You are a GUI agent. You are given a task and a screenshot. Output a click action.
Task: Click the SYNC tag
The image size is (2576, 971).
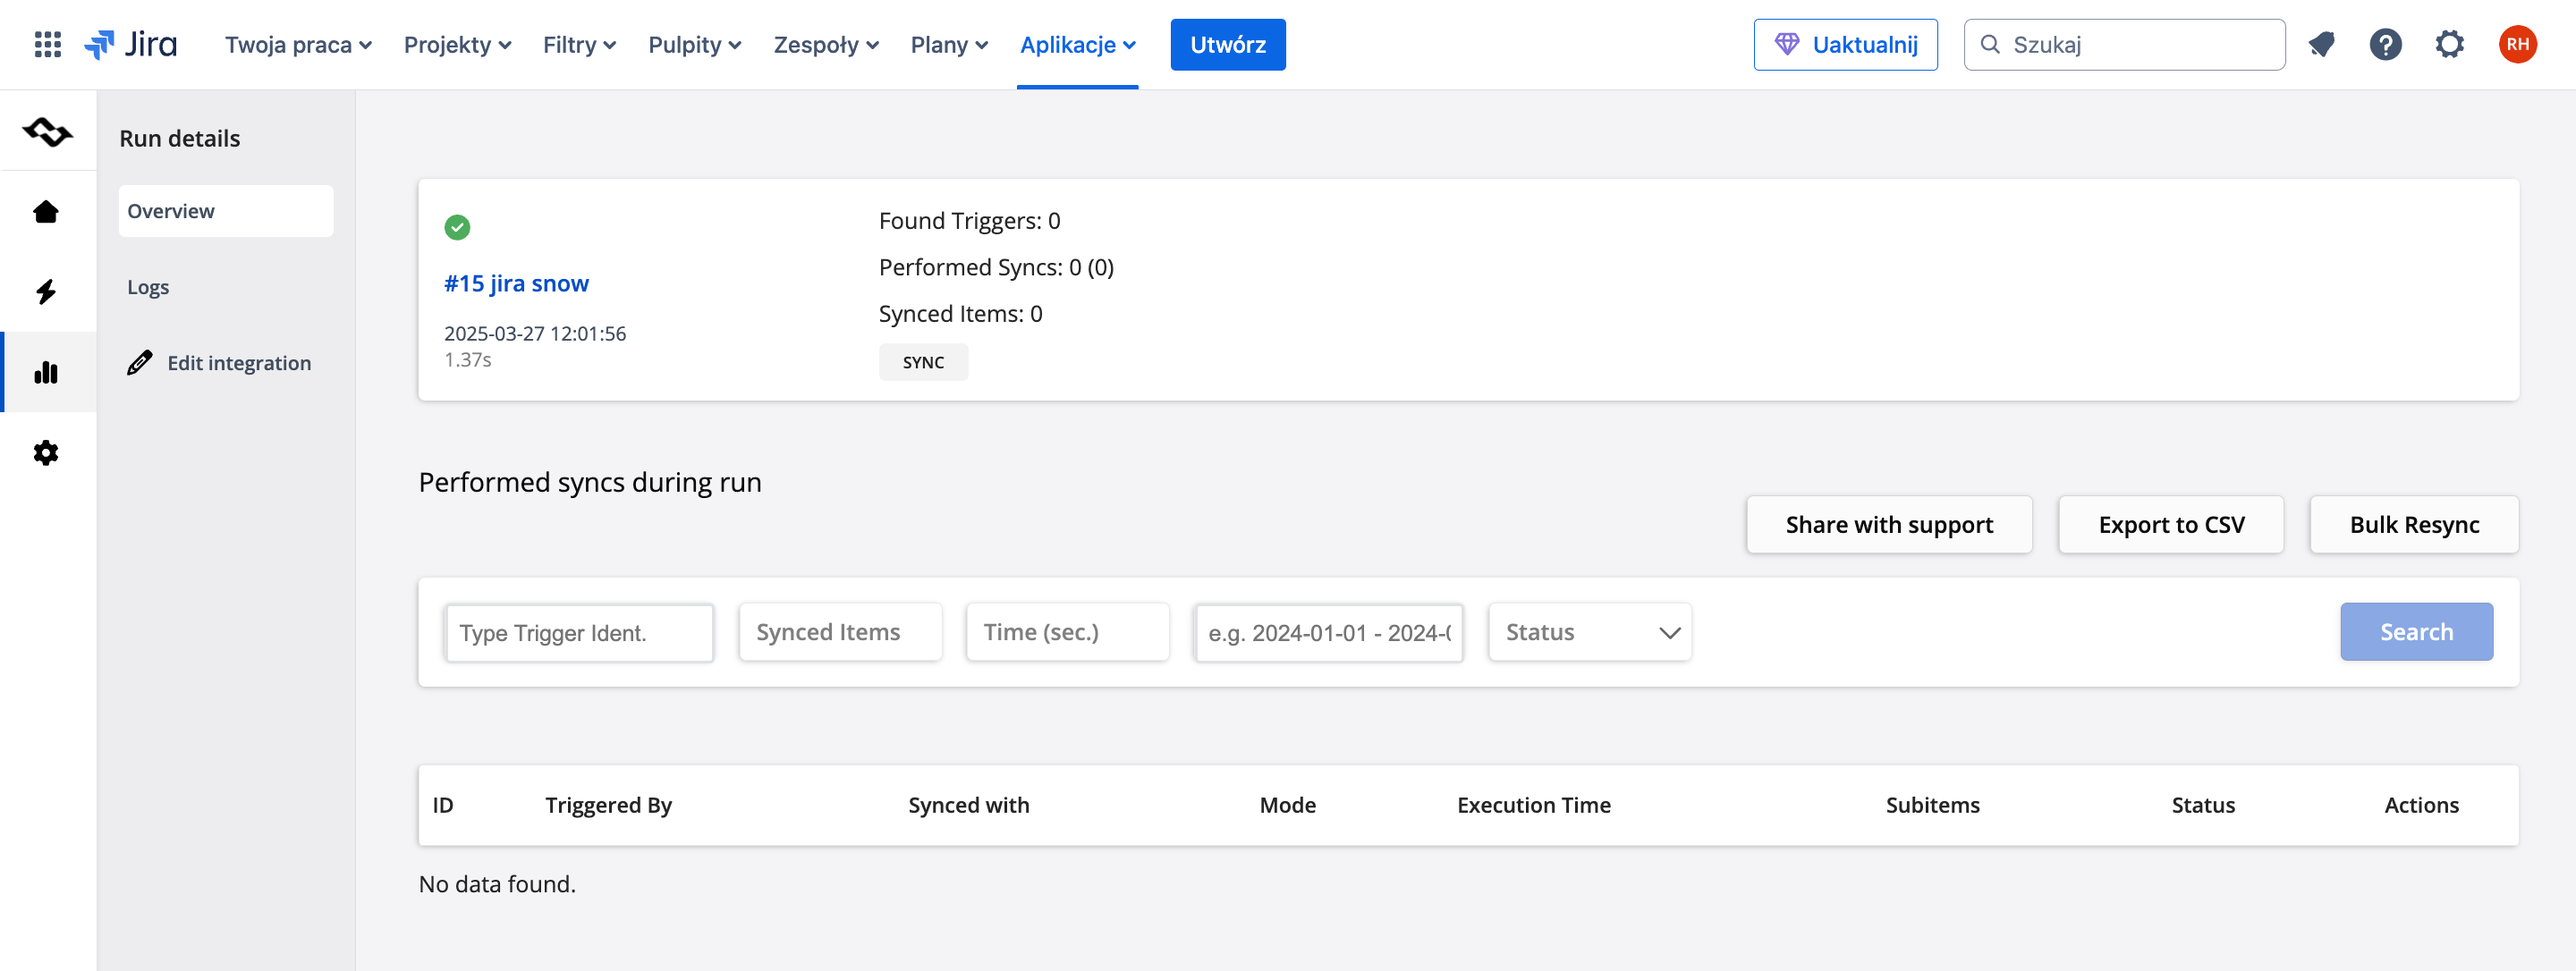923,363
